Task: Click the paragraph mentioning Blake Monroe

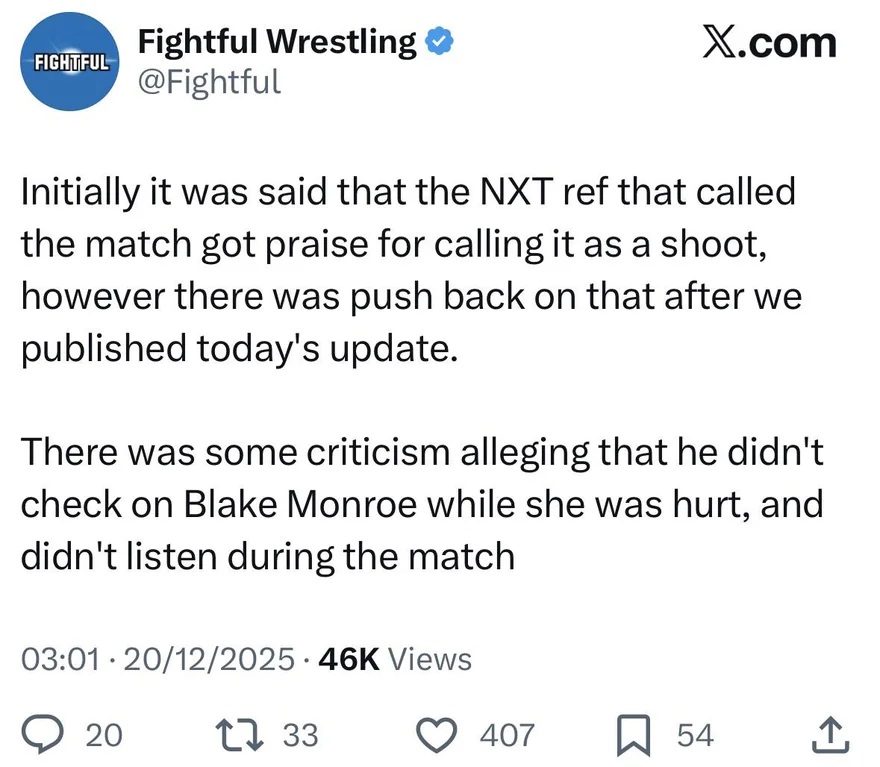Action: pos(422,504)
